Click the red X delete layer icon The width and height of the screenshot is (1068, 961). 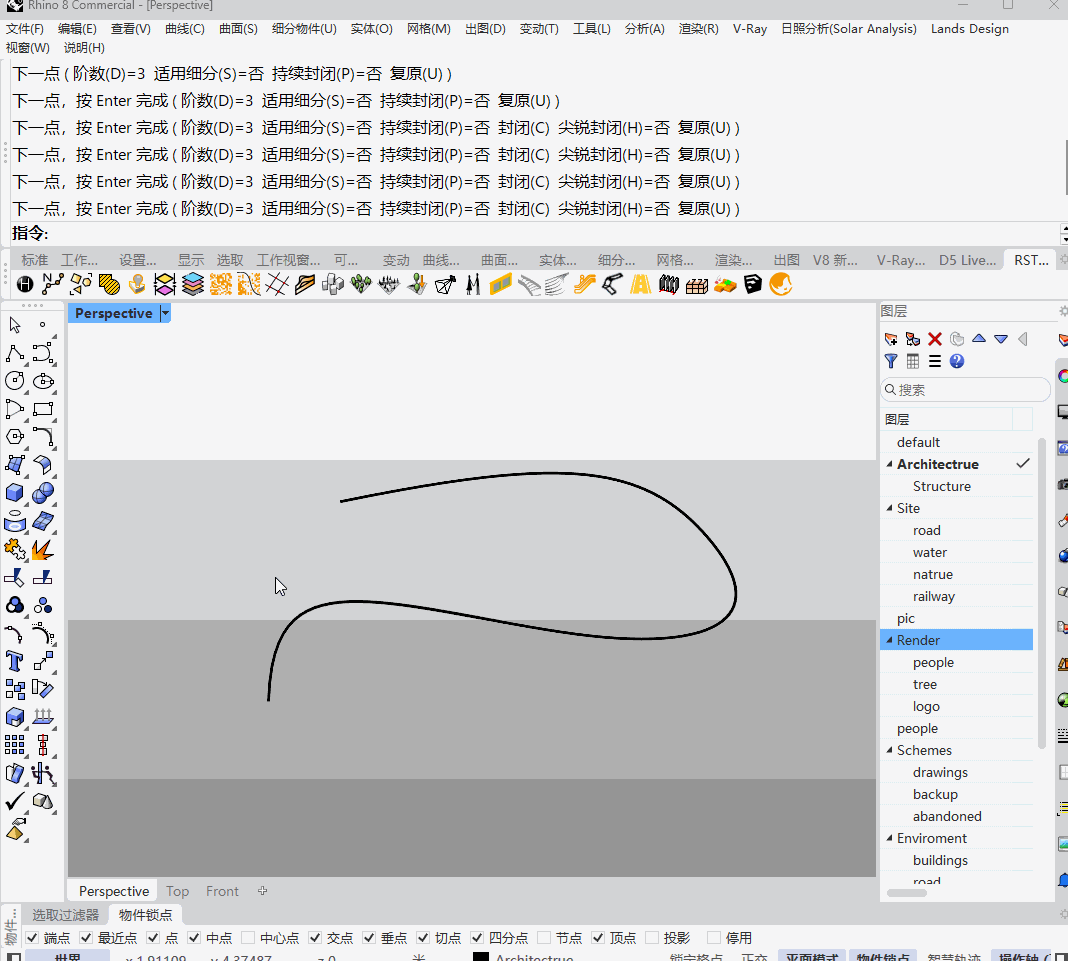[x=935, y=339]
